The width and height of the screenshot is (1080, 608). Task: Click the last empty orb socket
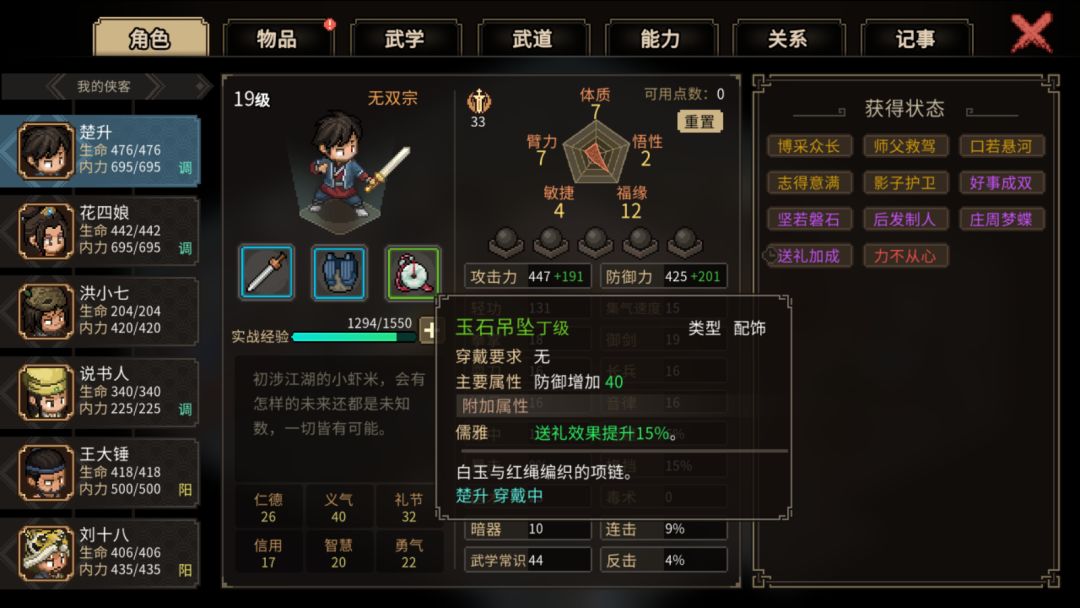point(685,242)
